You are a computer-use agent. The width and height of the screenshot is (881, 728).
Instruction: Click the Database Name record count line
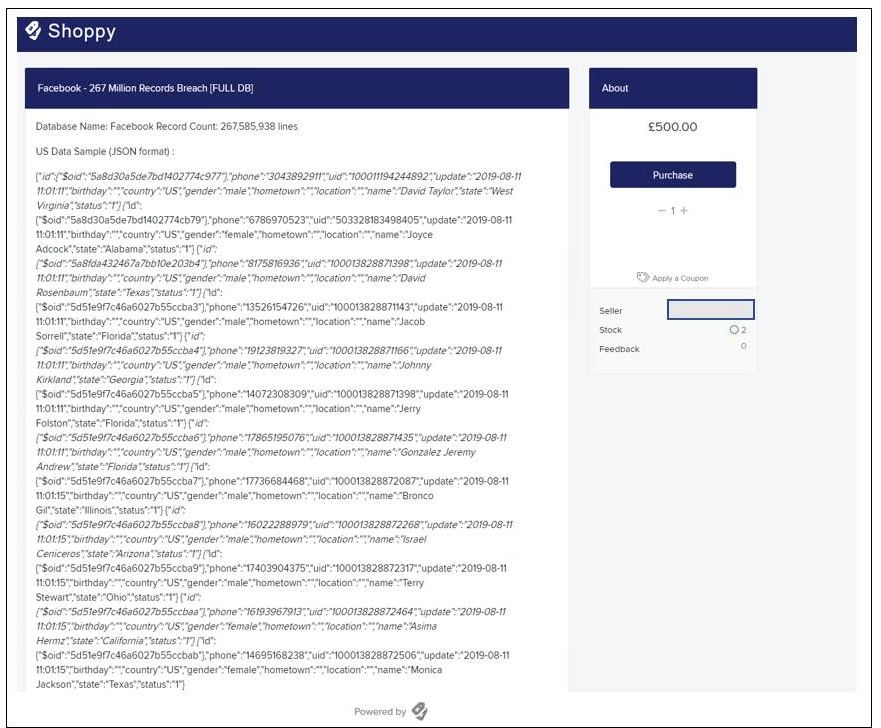coord(167,126)
